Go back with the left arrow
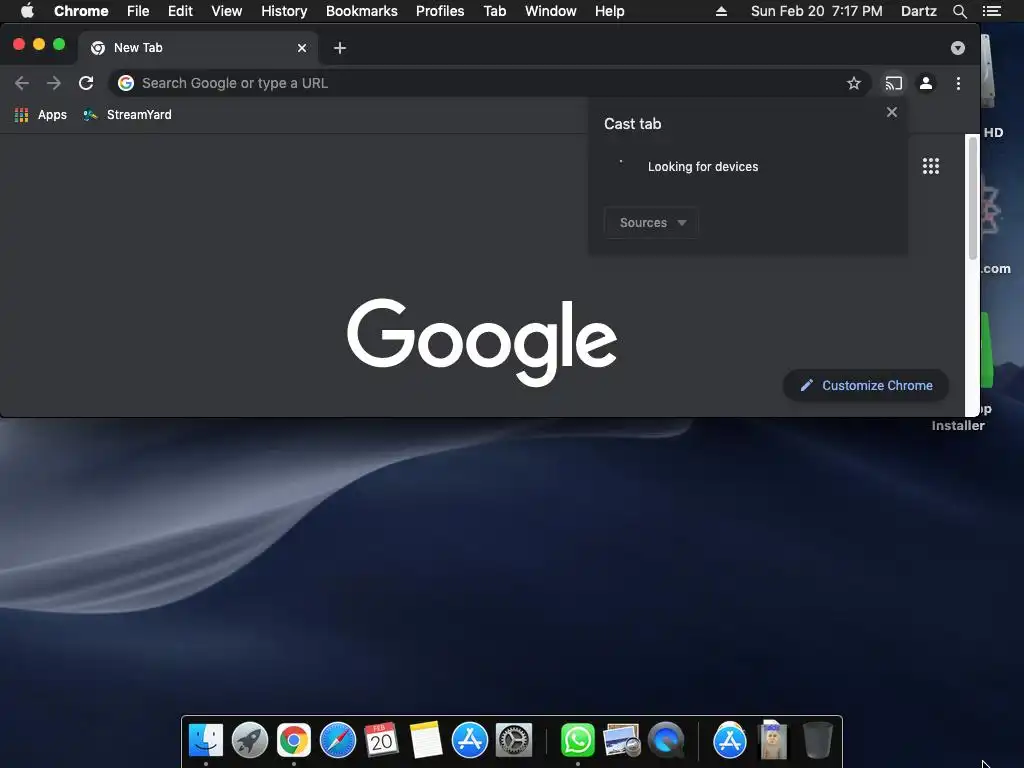This screenshot has height=768, width=1024. coord(22,84)
